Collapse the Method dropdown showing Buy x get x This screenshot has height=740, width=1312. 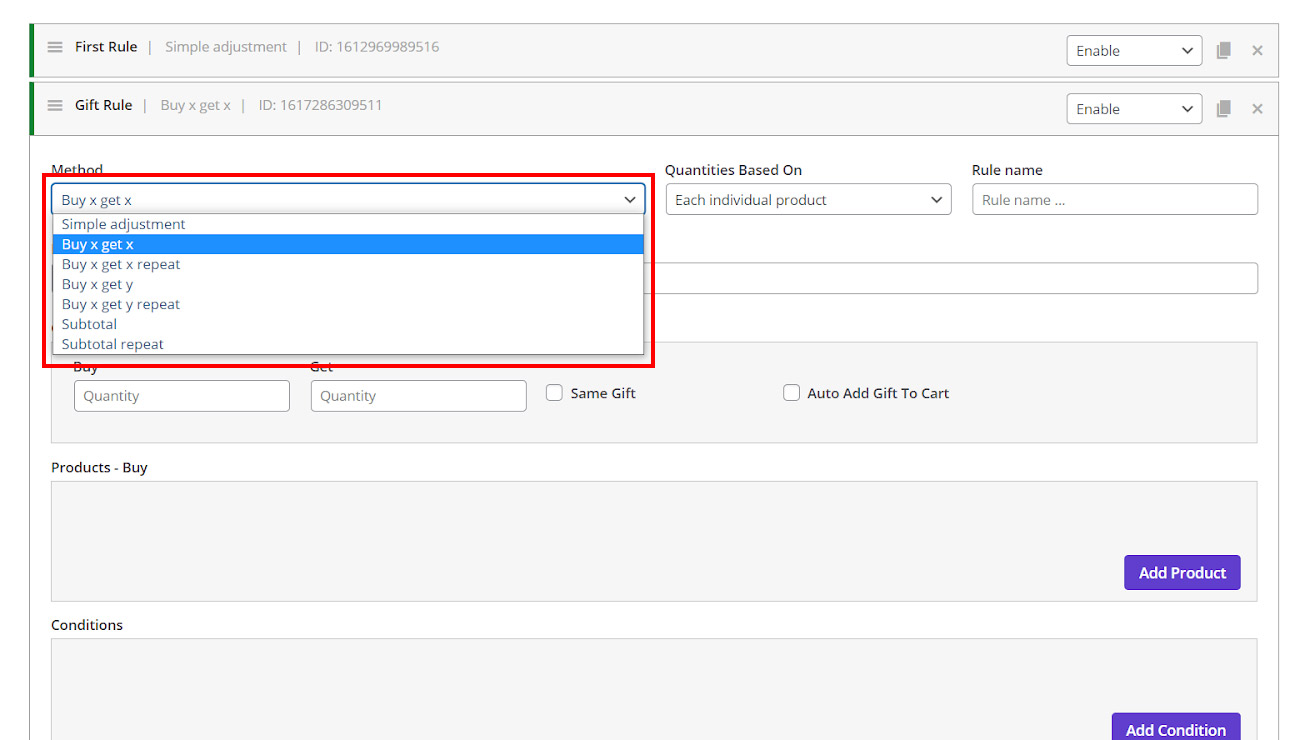[348, 200]
